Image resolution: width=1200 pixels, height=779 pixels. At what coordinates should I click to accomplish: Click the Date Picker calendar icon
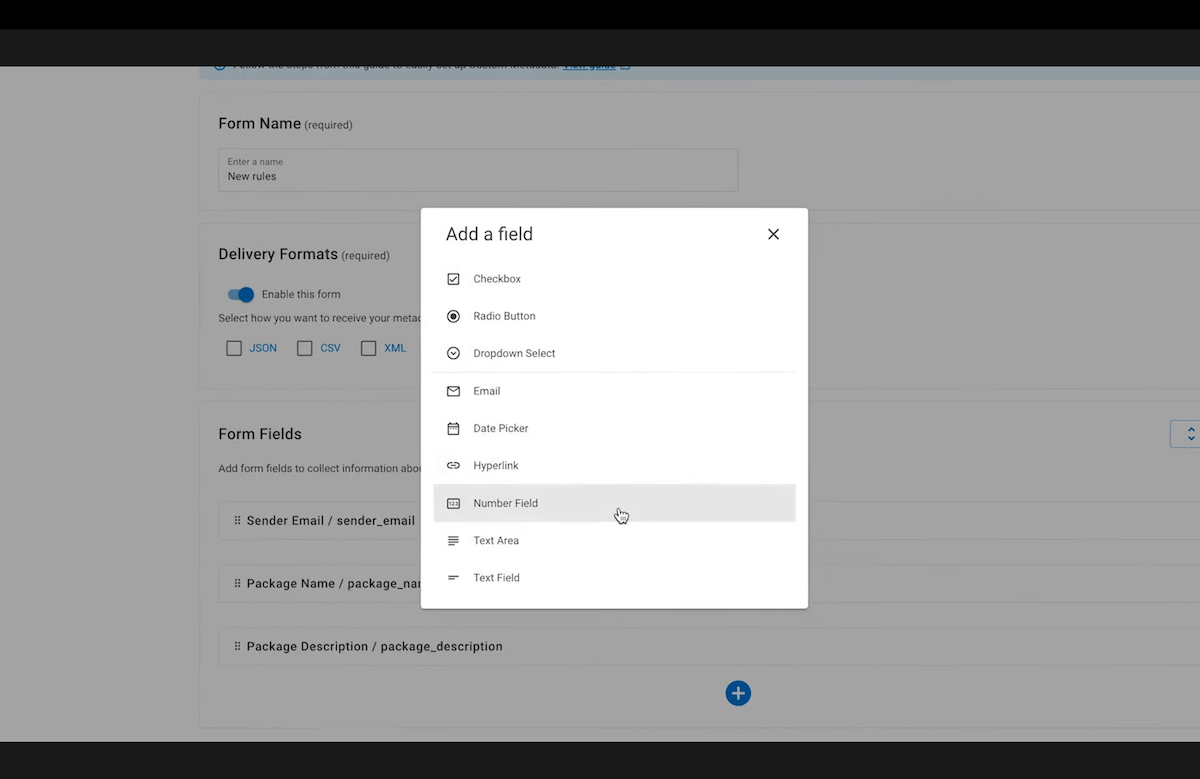453,428
